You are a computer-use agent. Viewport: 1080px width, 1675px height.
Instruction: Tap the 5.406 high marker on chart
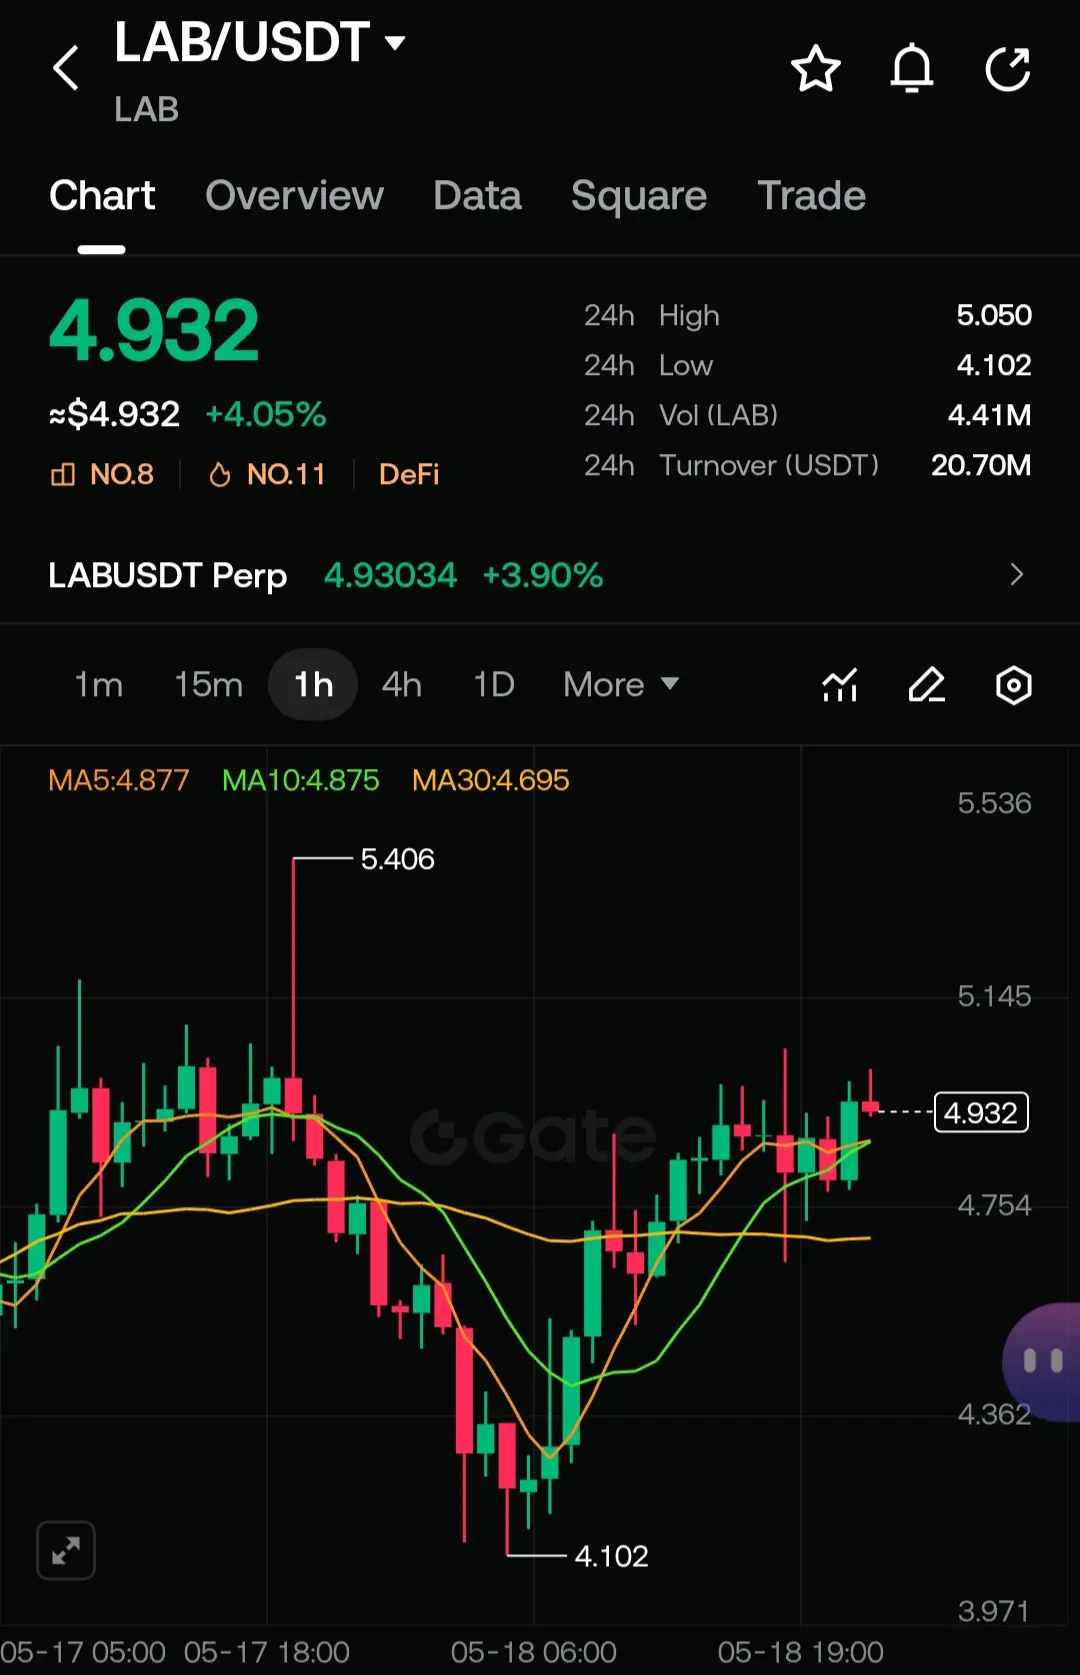[x=398, y=859]
